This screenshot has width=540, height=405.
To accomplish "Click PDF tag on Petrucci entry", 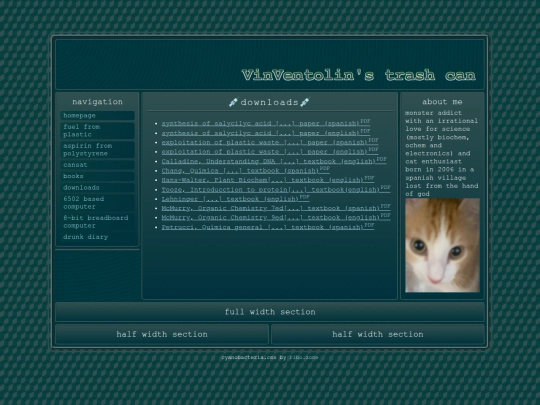I will 369,225.
